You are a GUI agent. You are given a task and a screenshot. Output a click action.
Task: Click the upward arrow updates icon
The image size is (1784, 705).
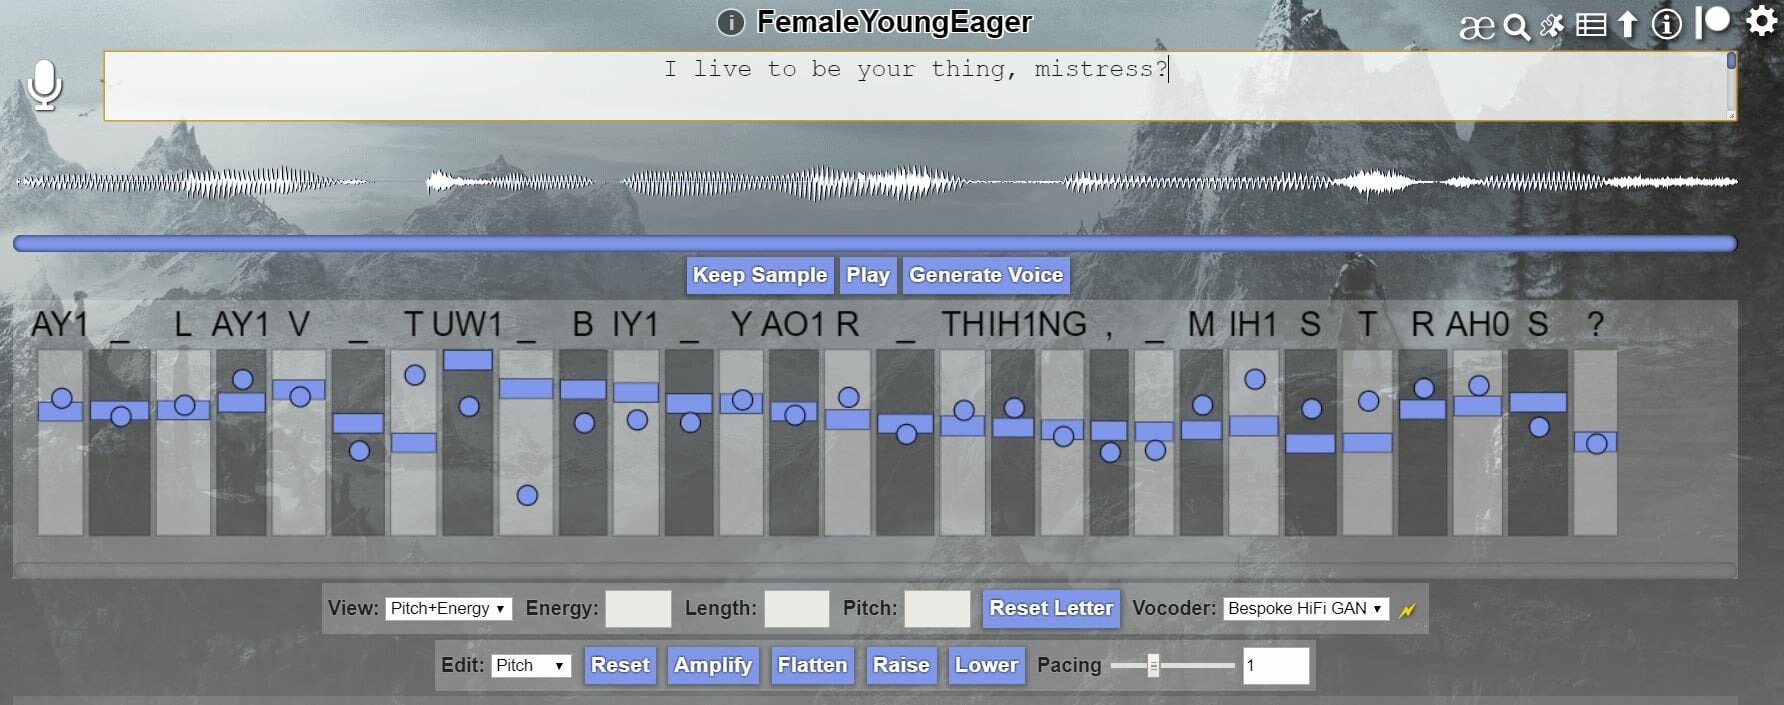click(x=1628, y=25)
